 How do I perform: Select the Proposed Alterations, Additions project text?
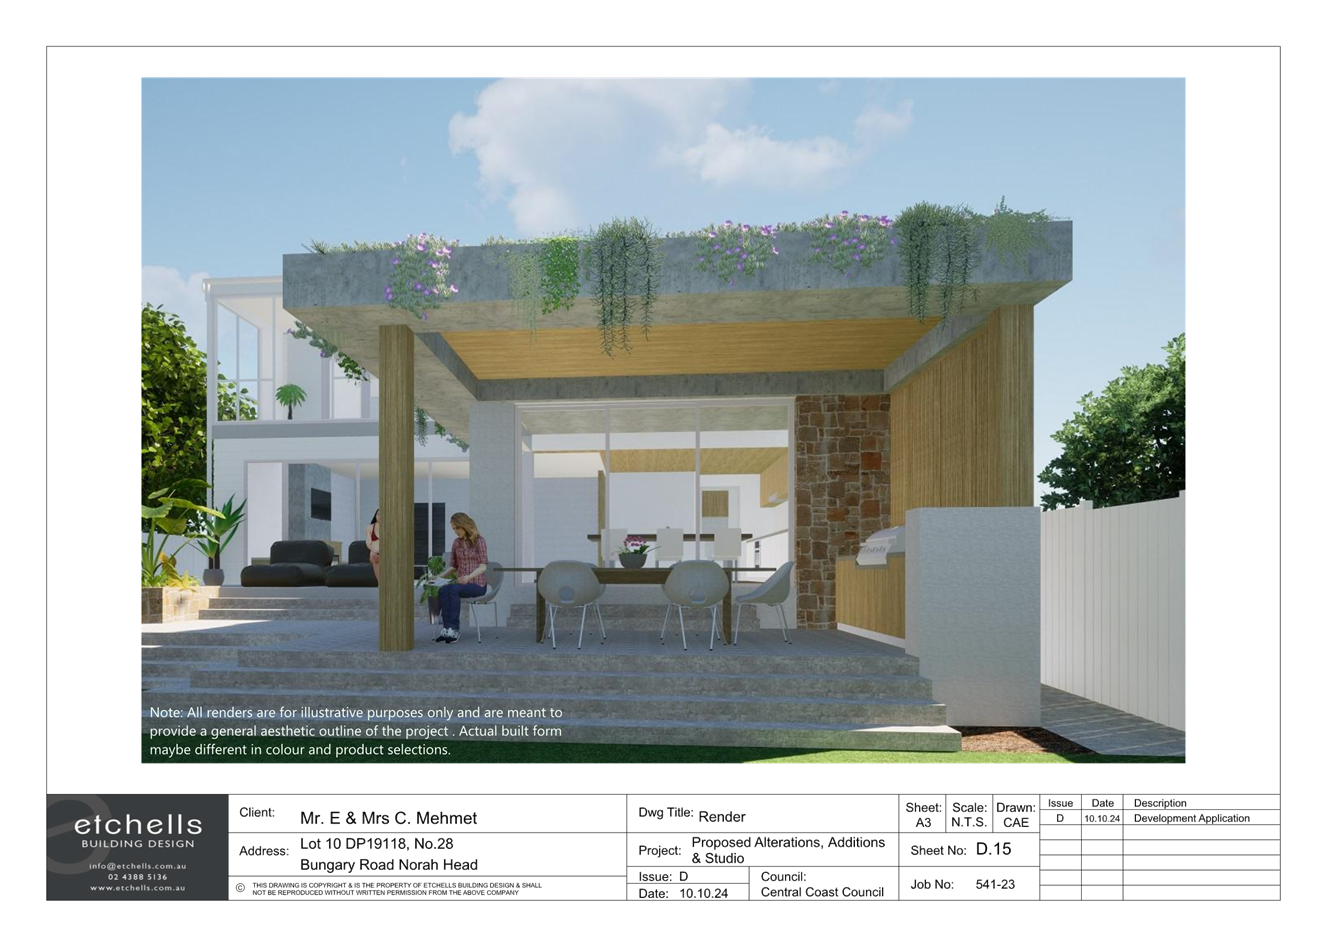click(788, 843)
